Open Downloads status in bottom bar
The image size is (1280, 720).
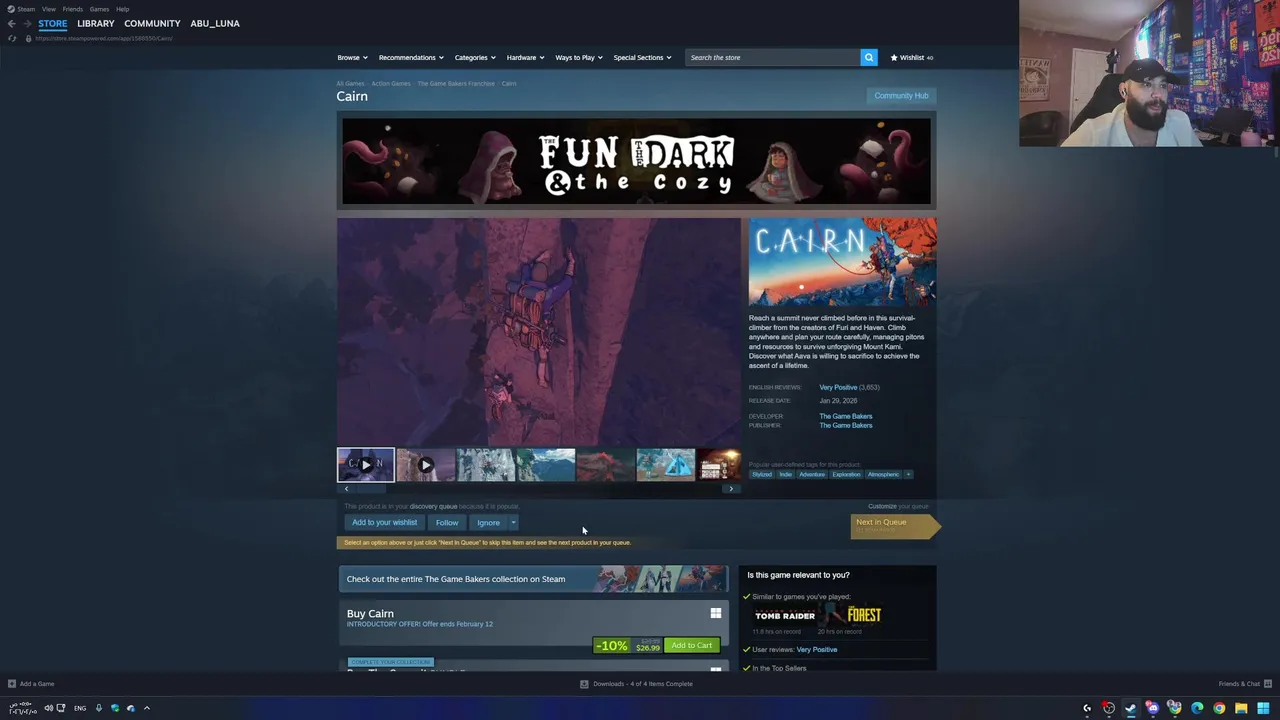(x=636, y=684)
